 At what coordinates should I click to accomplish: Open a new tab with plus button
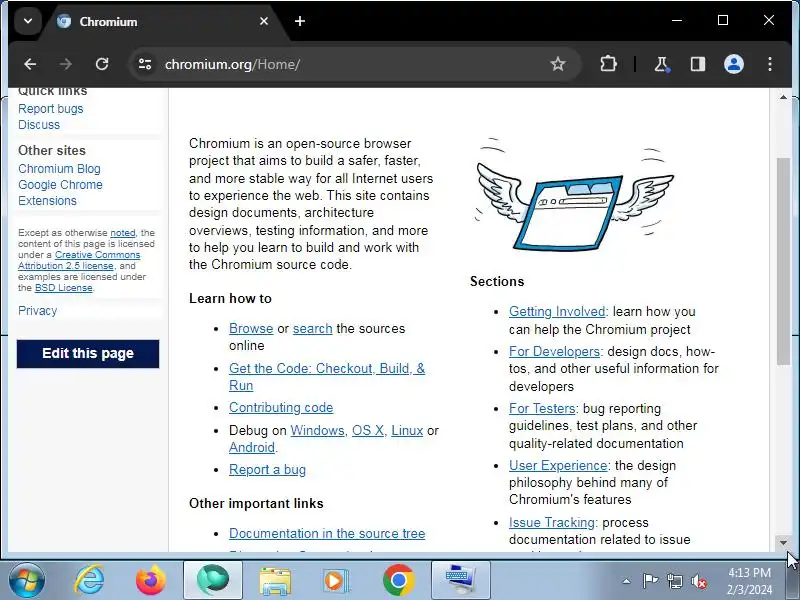point(300,21)
